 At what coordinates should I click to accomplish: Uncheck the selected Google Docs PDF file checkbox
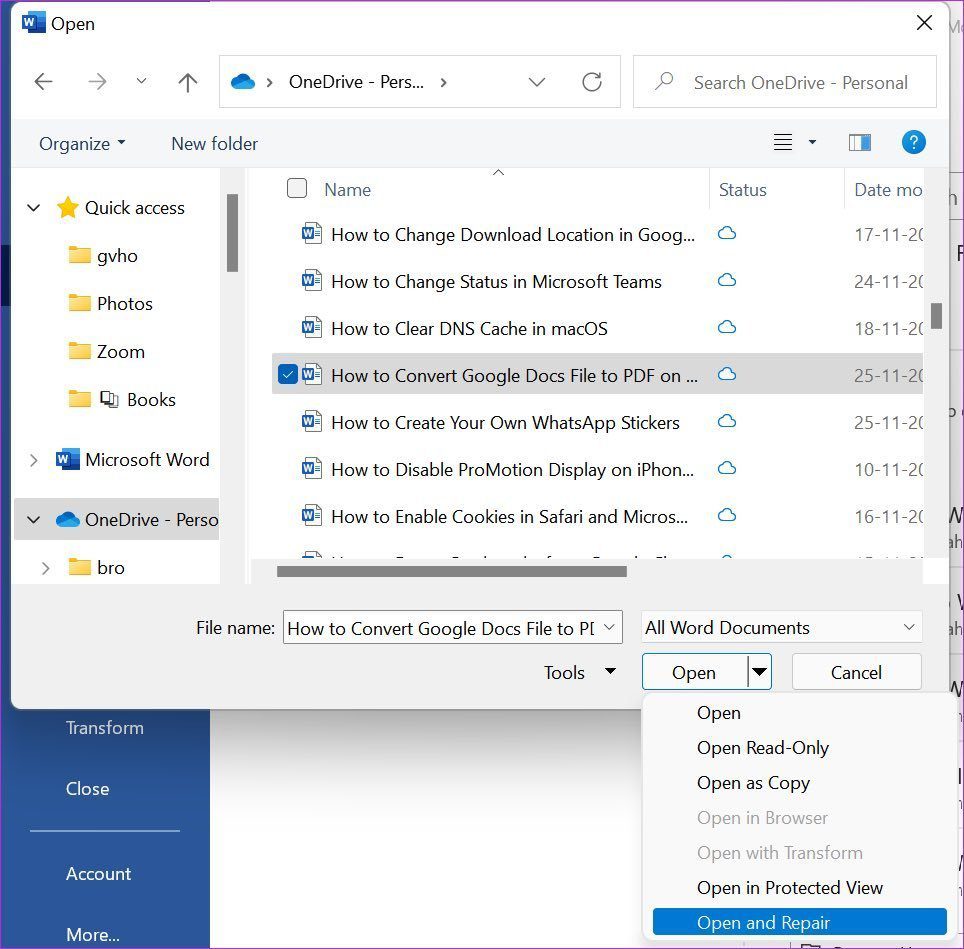pos(288,375)
